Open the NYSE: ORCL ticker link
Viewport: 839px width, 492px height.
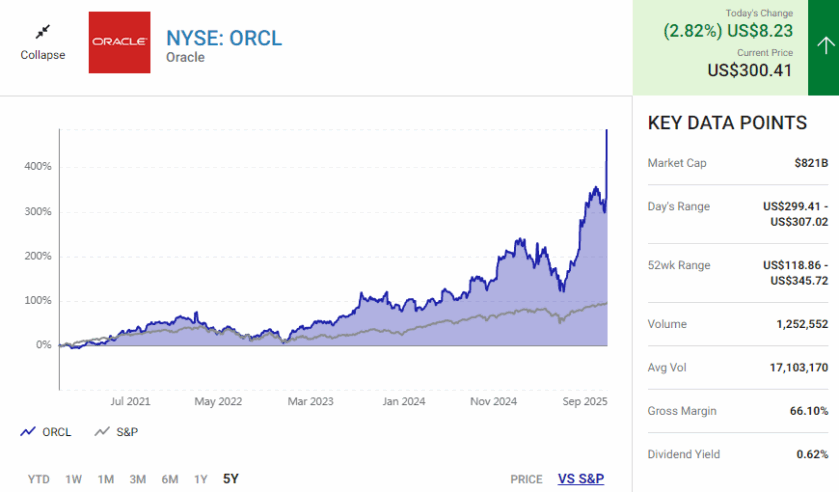(224, 38)
